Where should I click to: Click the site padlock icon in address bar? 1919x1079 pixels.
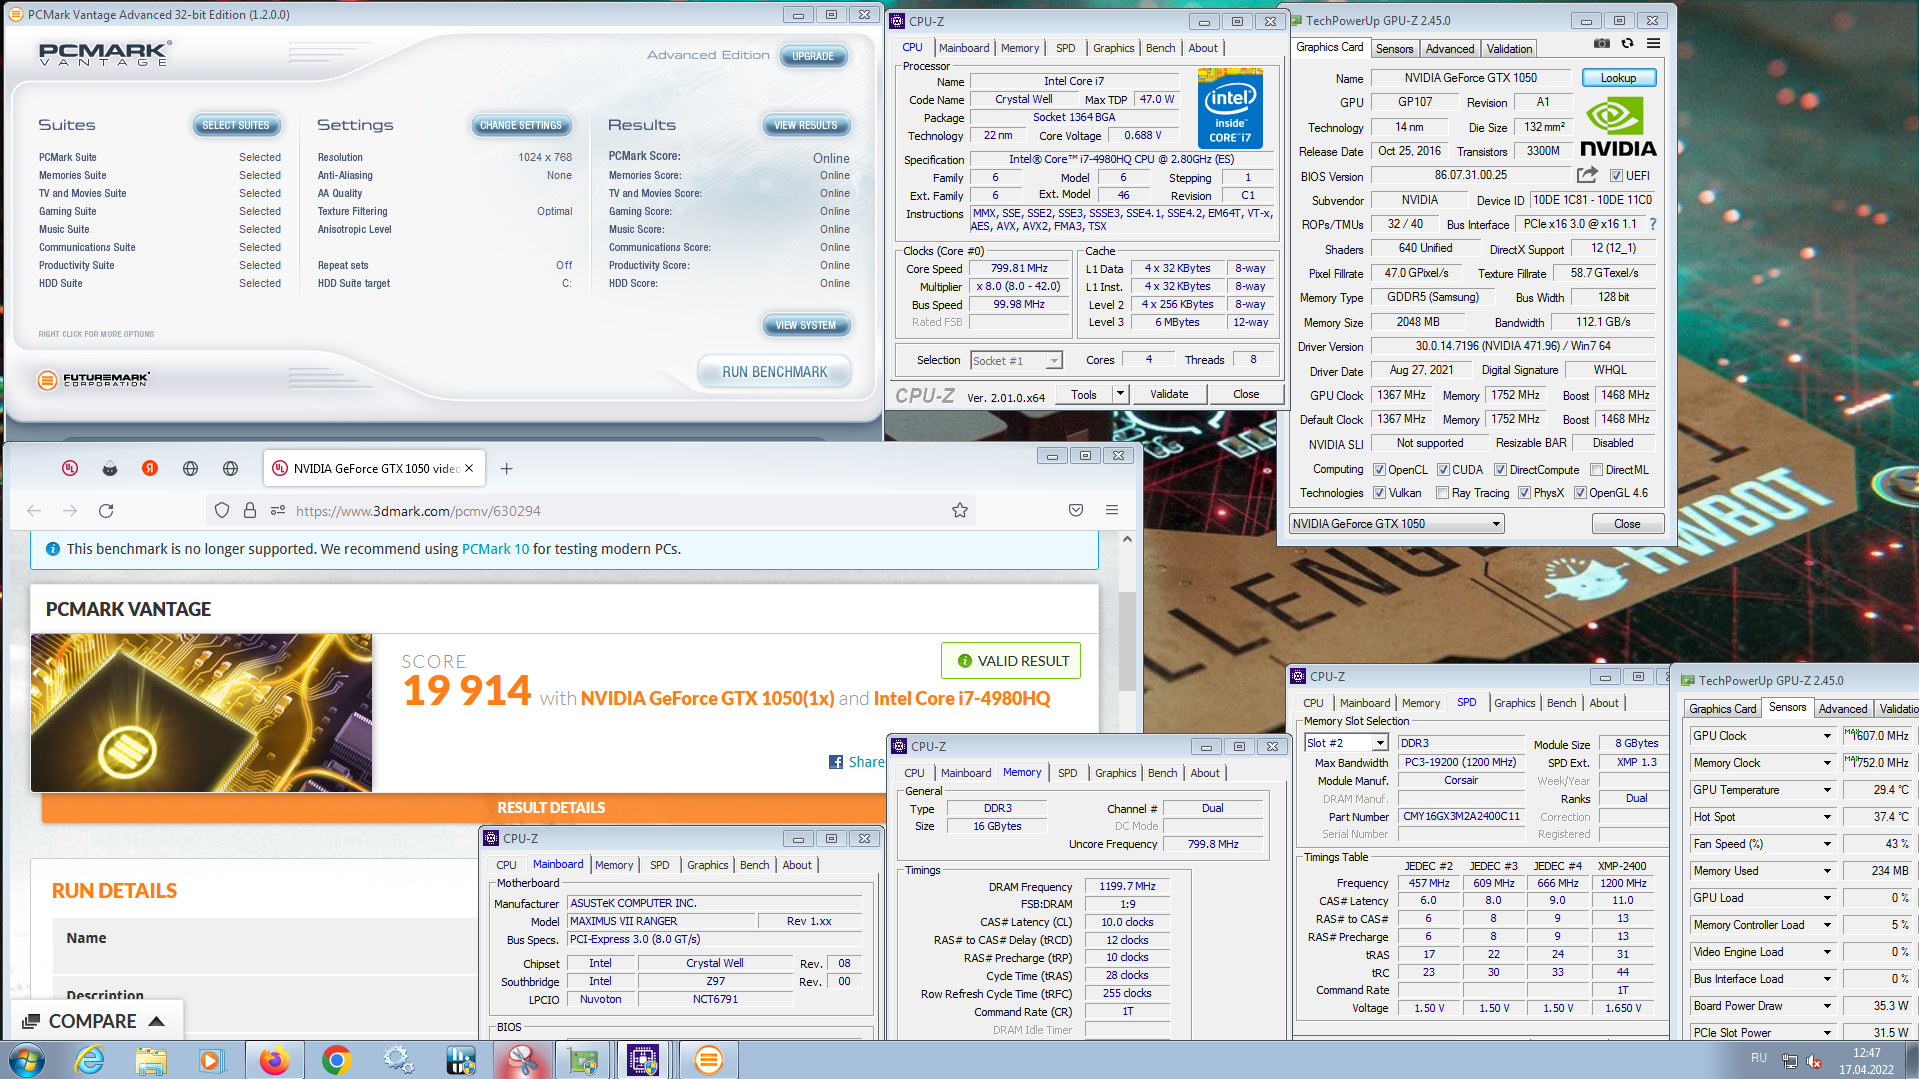[250, 511]
